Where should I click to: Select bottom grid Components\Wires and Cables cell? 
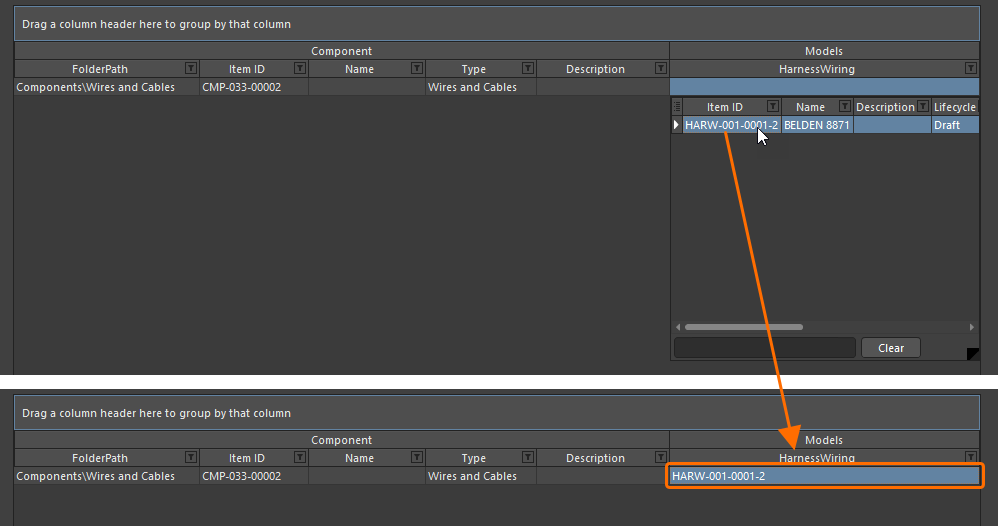point(107,476)
